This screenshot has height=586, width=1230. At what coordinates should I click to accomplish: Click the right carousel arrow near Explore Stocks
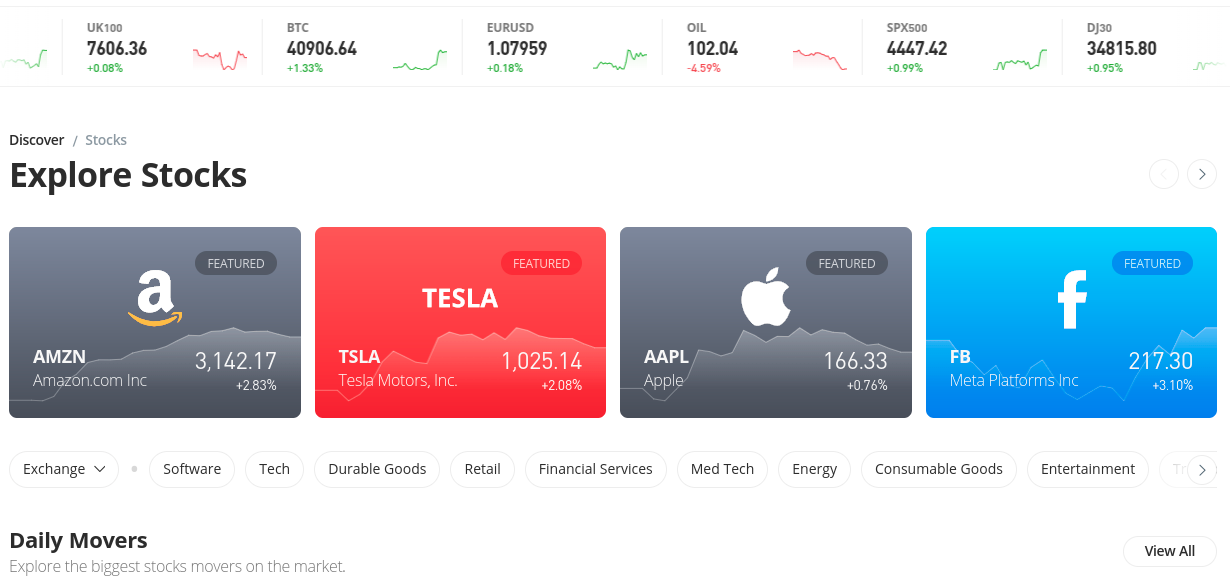(1202, 173)
